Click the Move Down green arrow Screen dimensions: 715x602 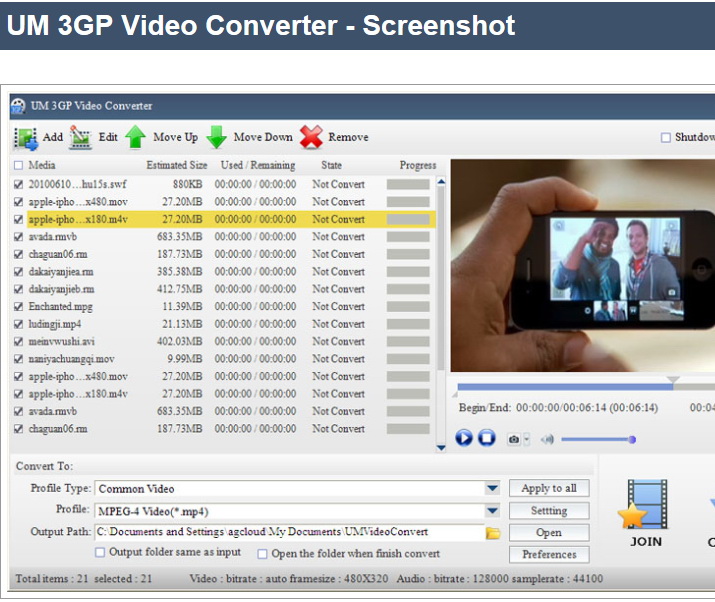click(217, 137)
